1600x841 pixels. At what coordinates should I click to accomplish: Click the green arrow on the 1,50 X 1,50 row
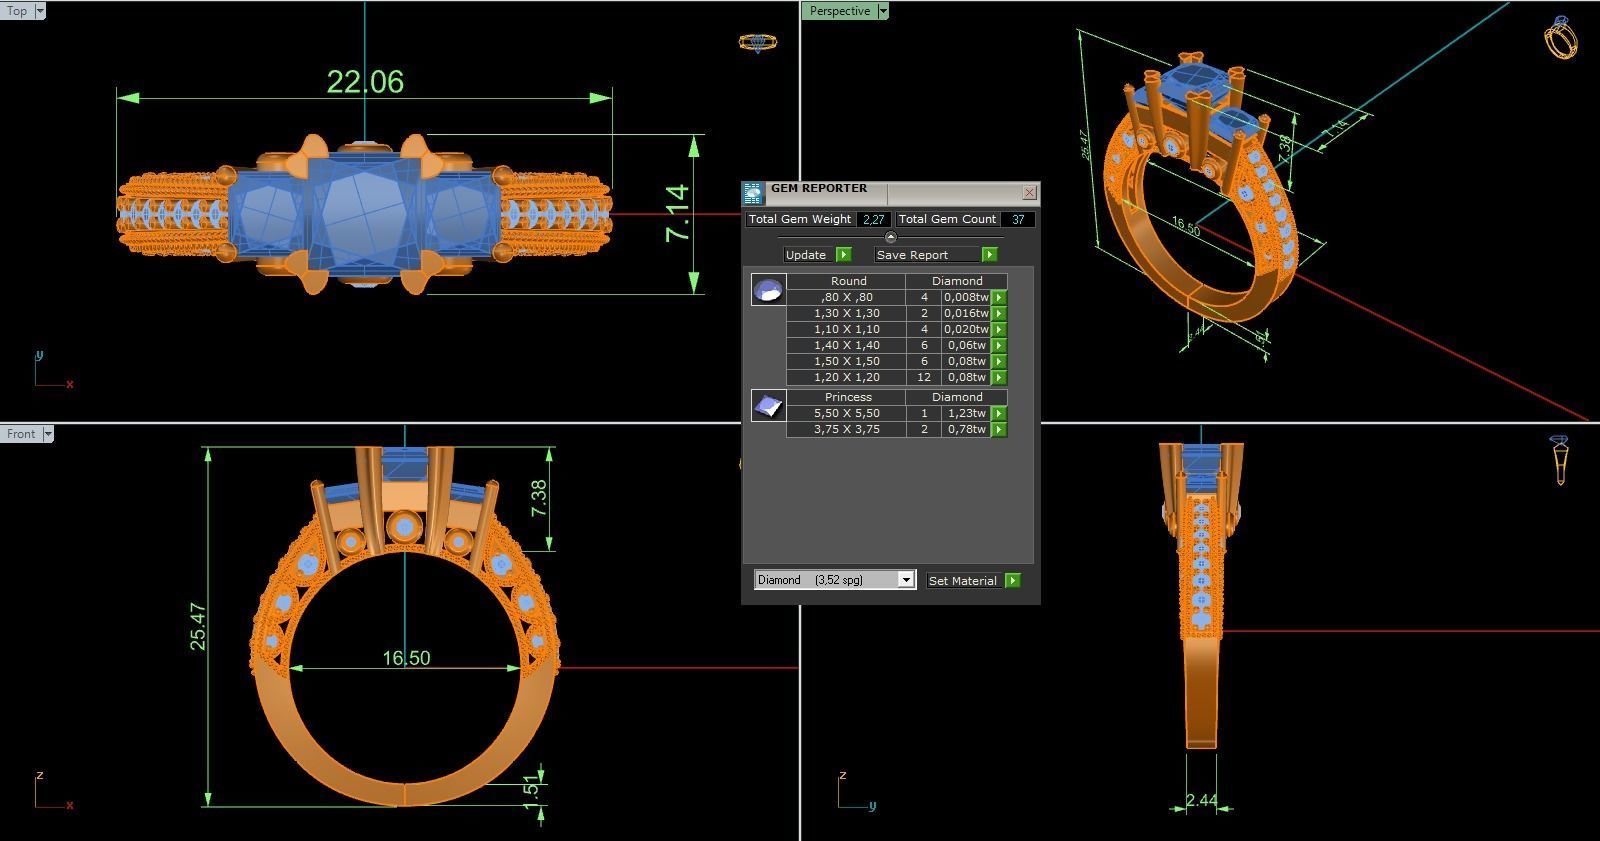(x=999, y=361)
